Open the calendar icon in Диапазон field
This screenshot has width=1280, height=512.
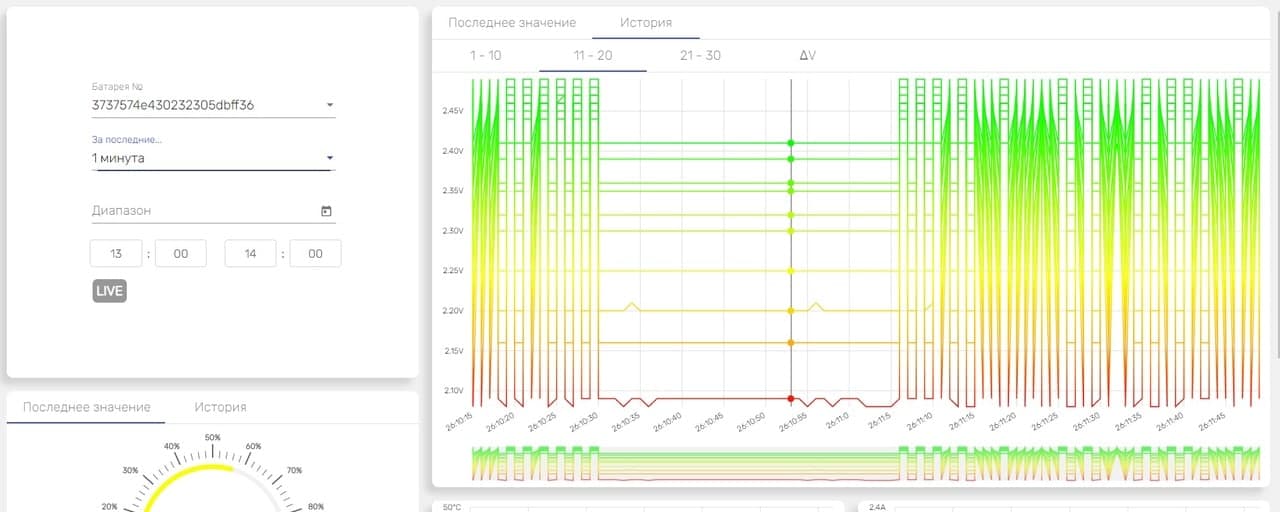pos(326,211)
